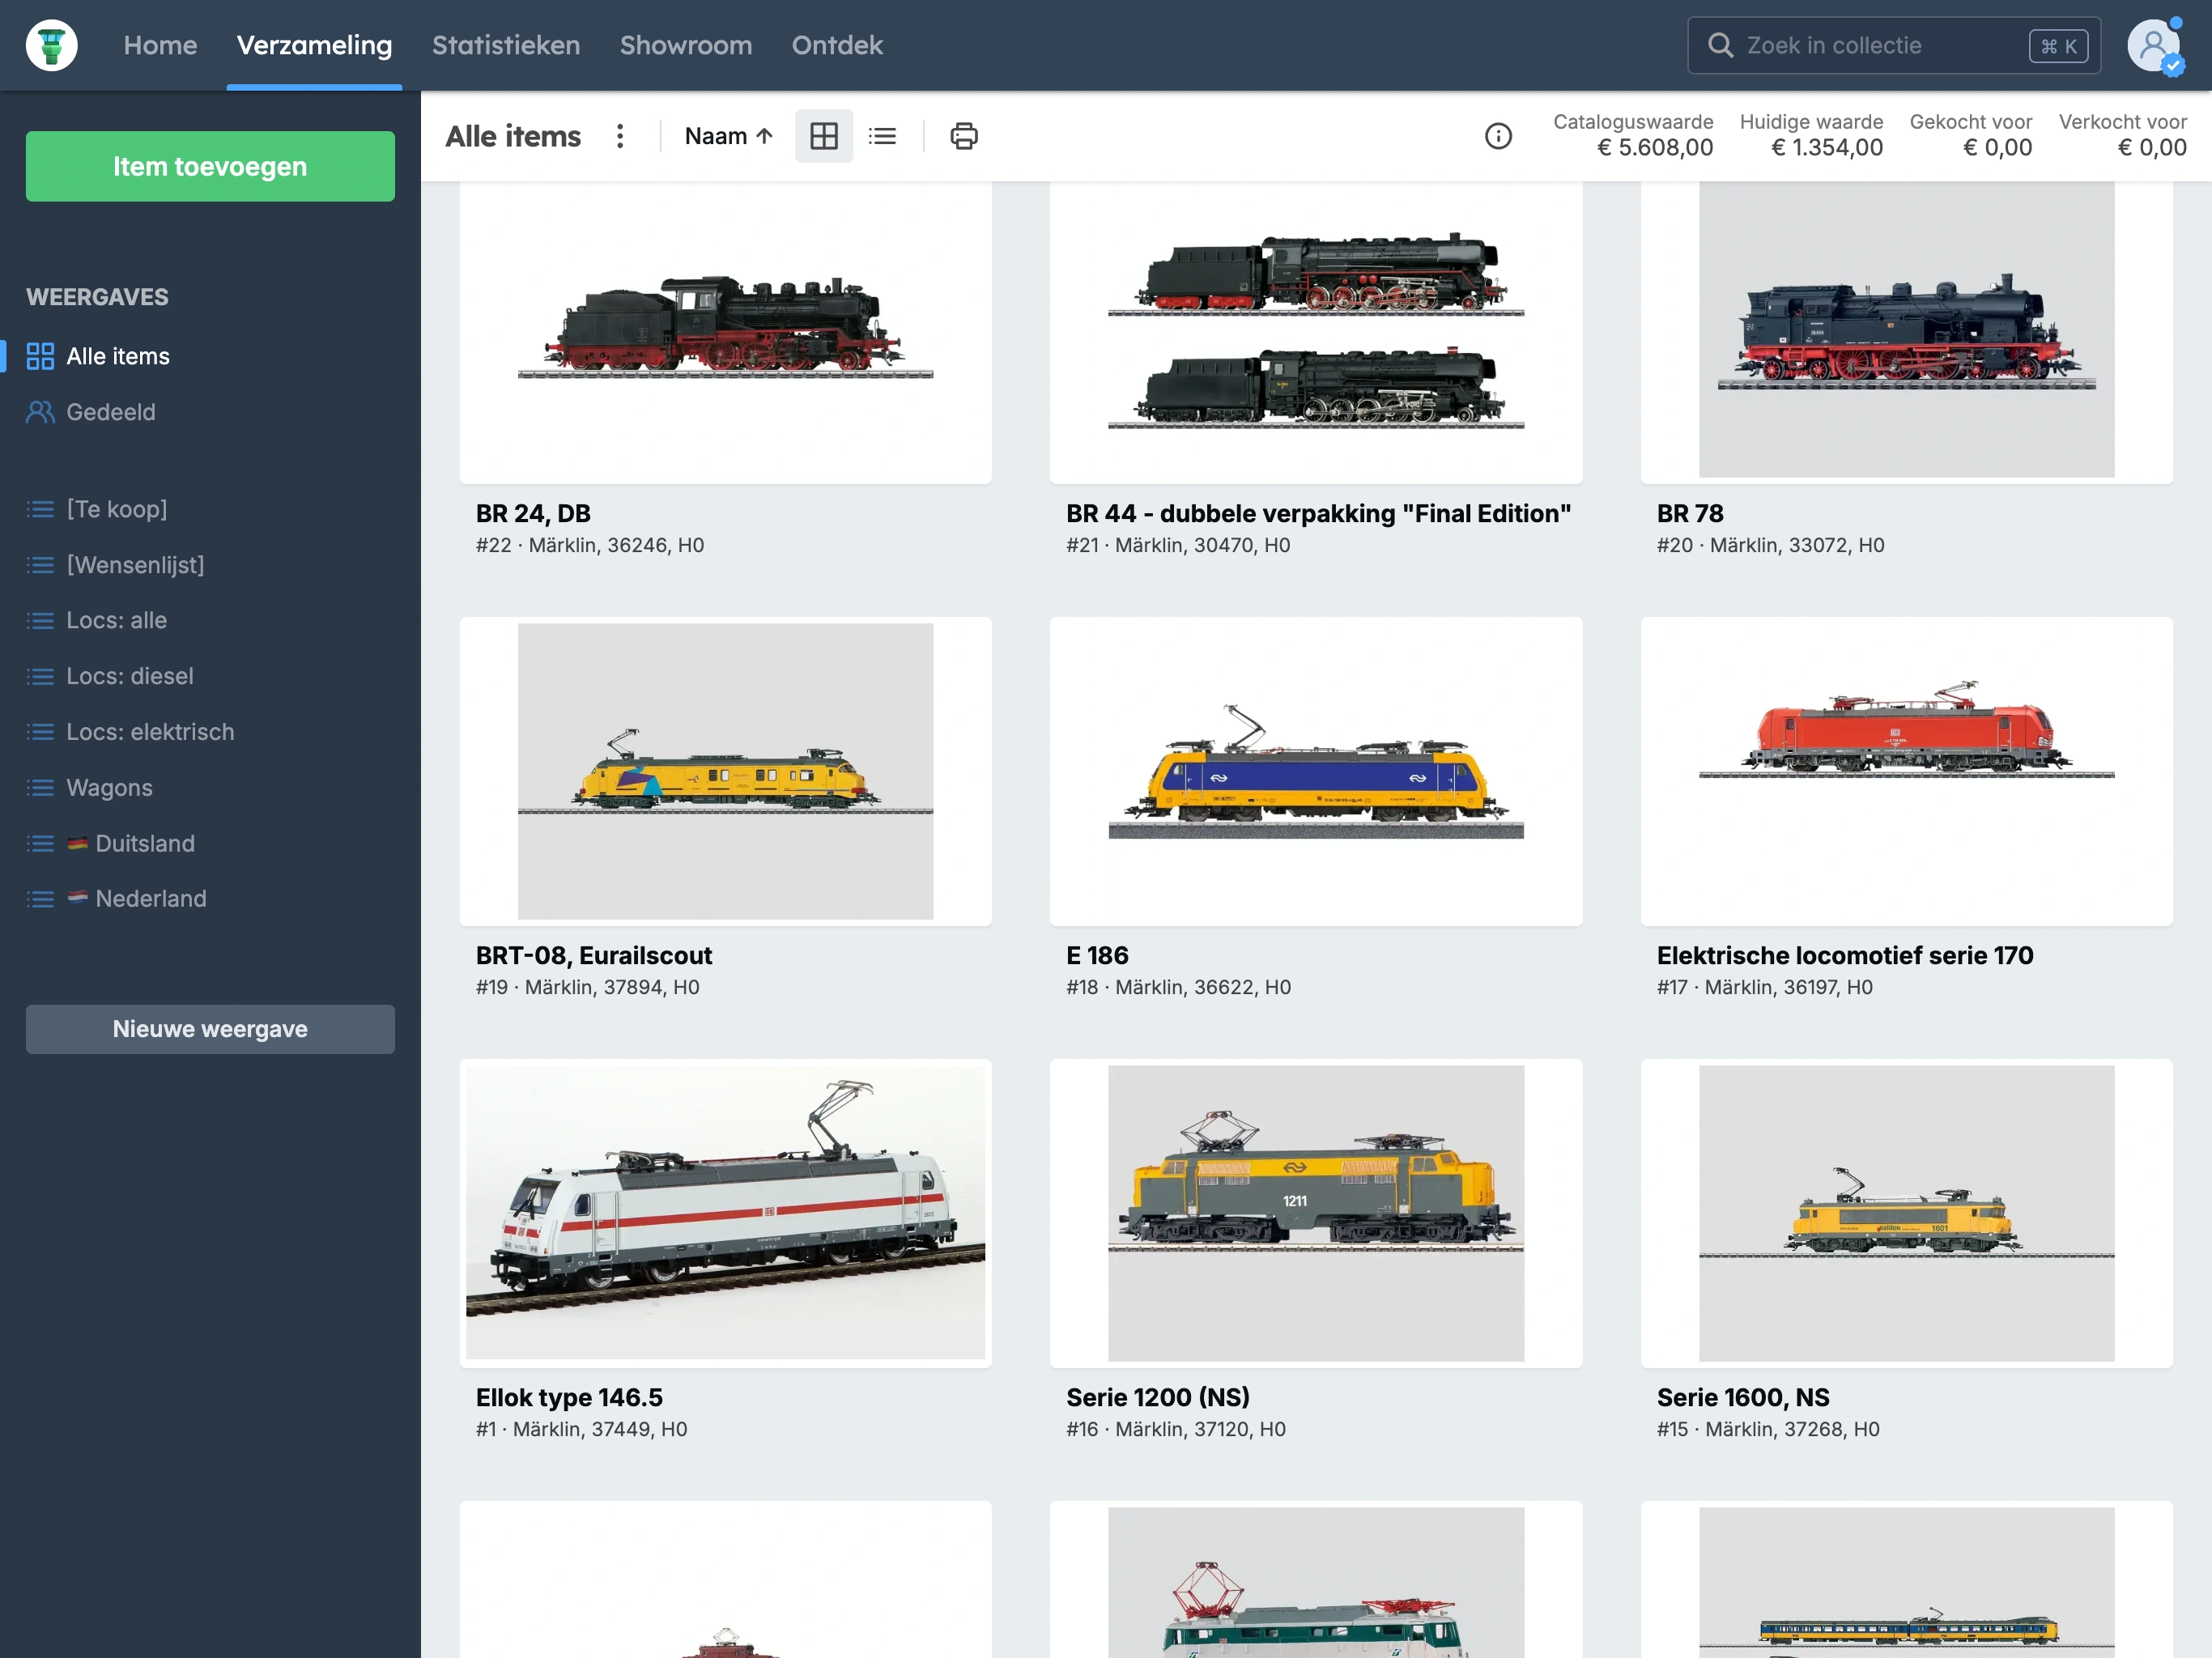The width and height of the screenshot is (2212, 1658).
Task: Open the BR 78 item title link
Action: coord(1689,513)
